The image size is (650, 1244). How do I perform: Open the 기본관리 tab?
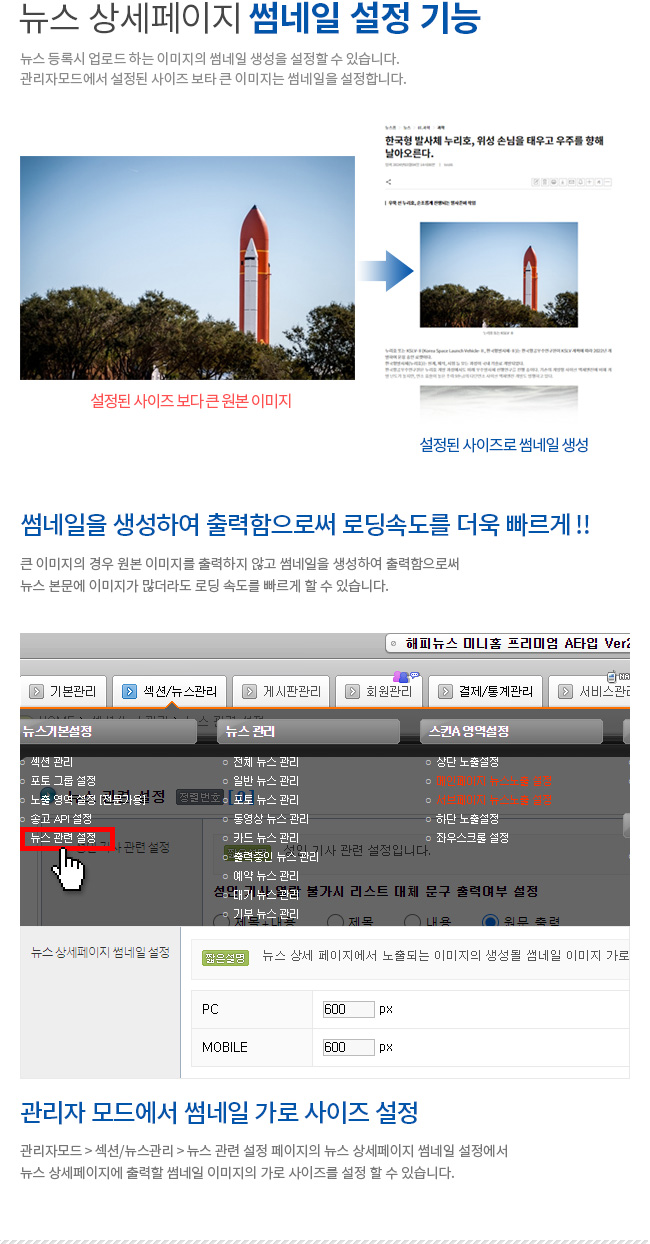click(x=63, y=691)
